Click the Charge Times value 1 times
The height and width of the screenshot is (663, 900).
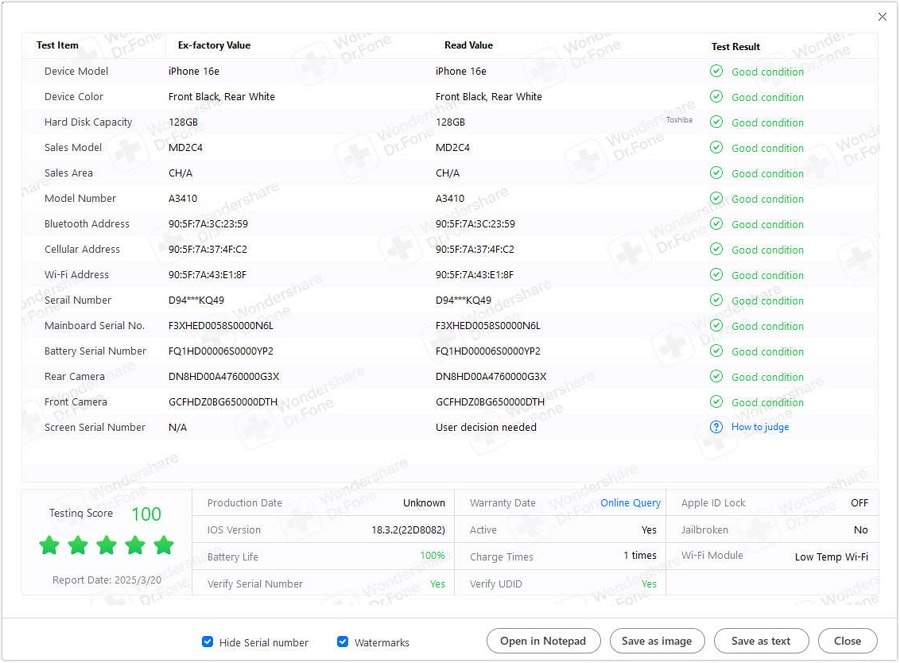click(x=640, y=556)
